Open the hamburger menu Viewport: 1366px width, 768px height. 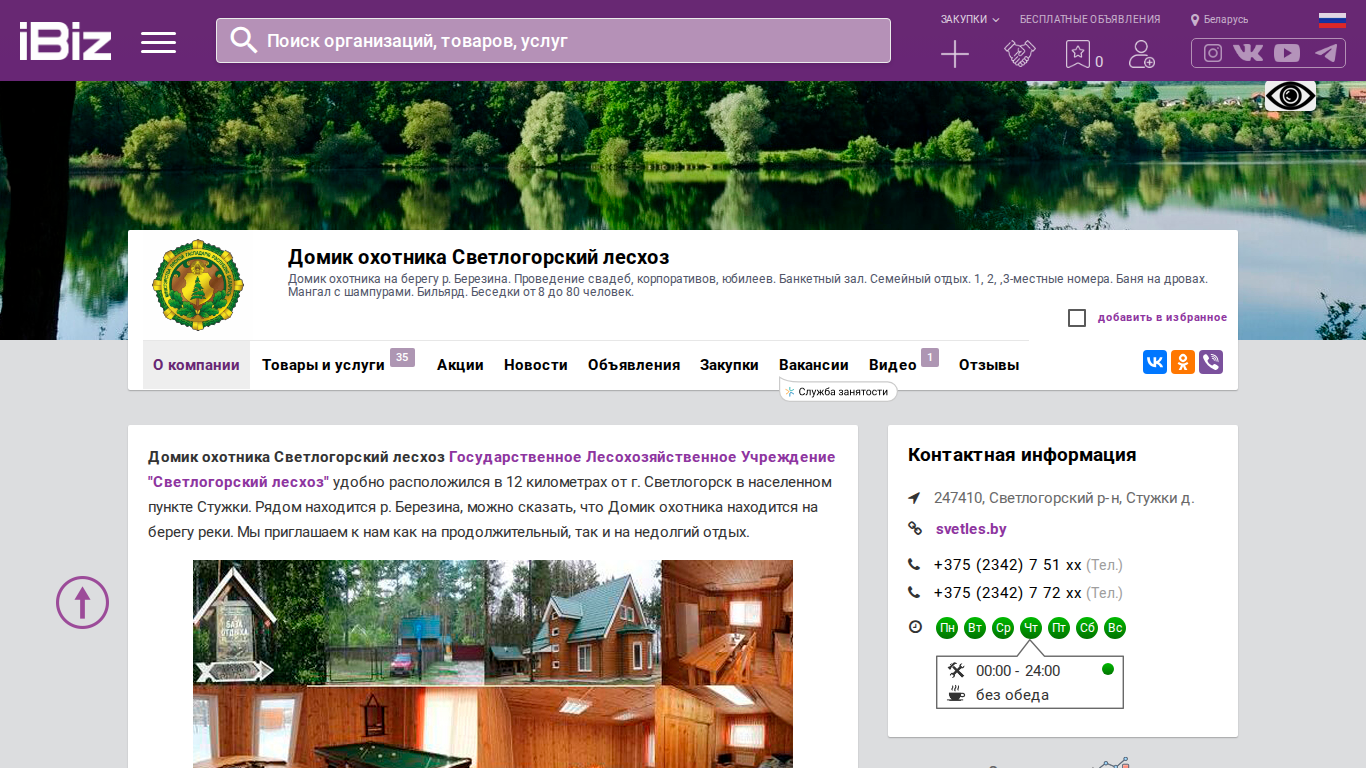pos(158,42)
